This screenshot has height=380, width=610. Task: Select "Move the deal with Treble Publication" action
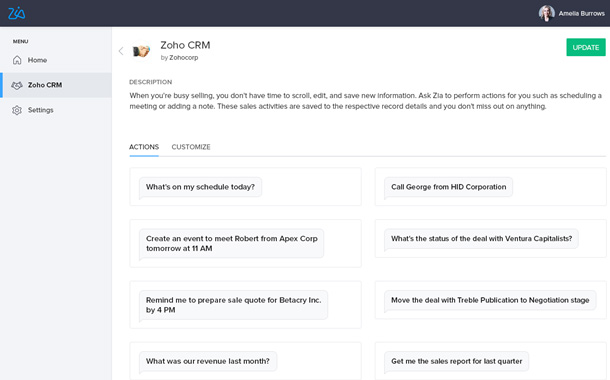(490, 300)
